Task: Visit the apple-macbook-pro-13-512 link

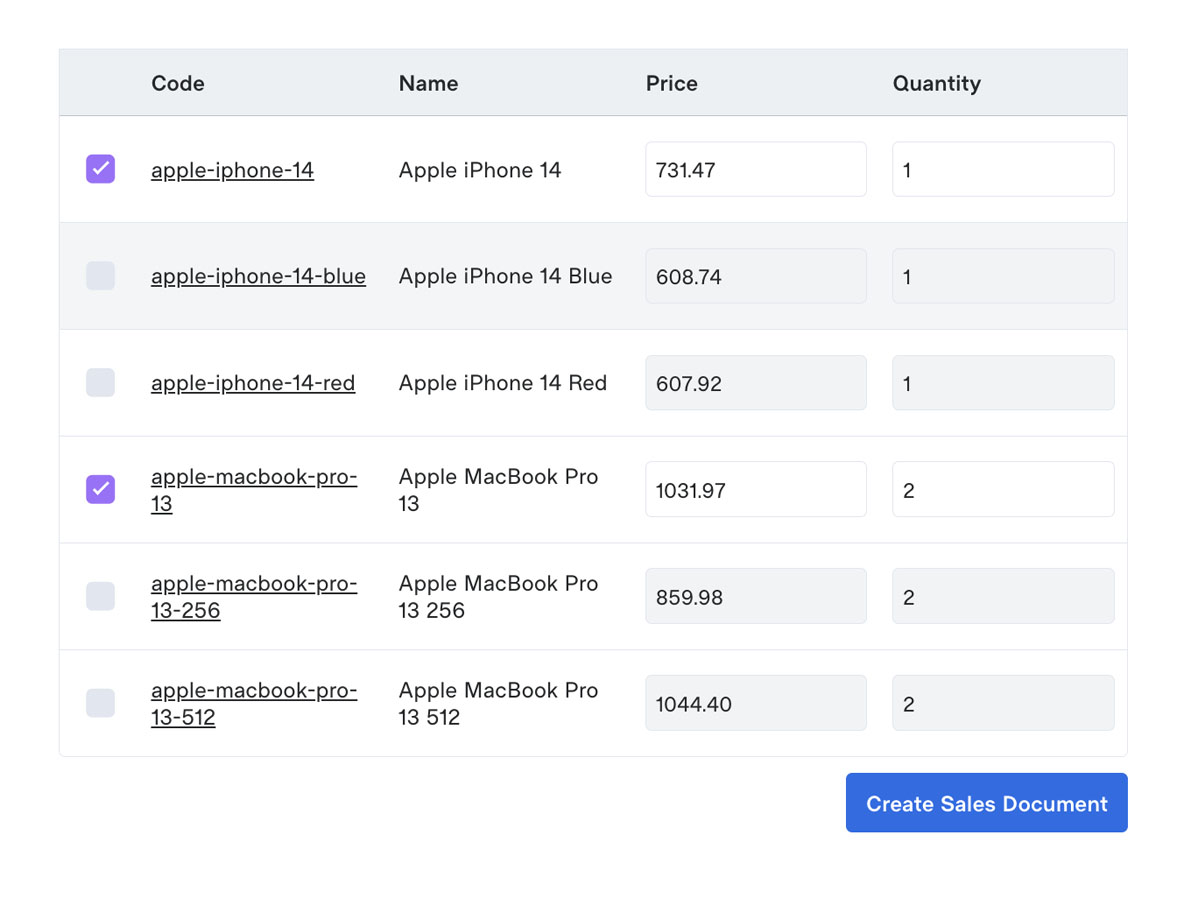Action: 253,691
